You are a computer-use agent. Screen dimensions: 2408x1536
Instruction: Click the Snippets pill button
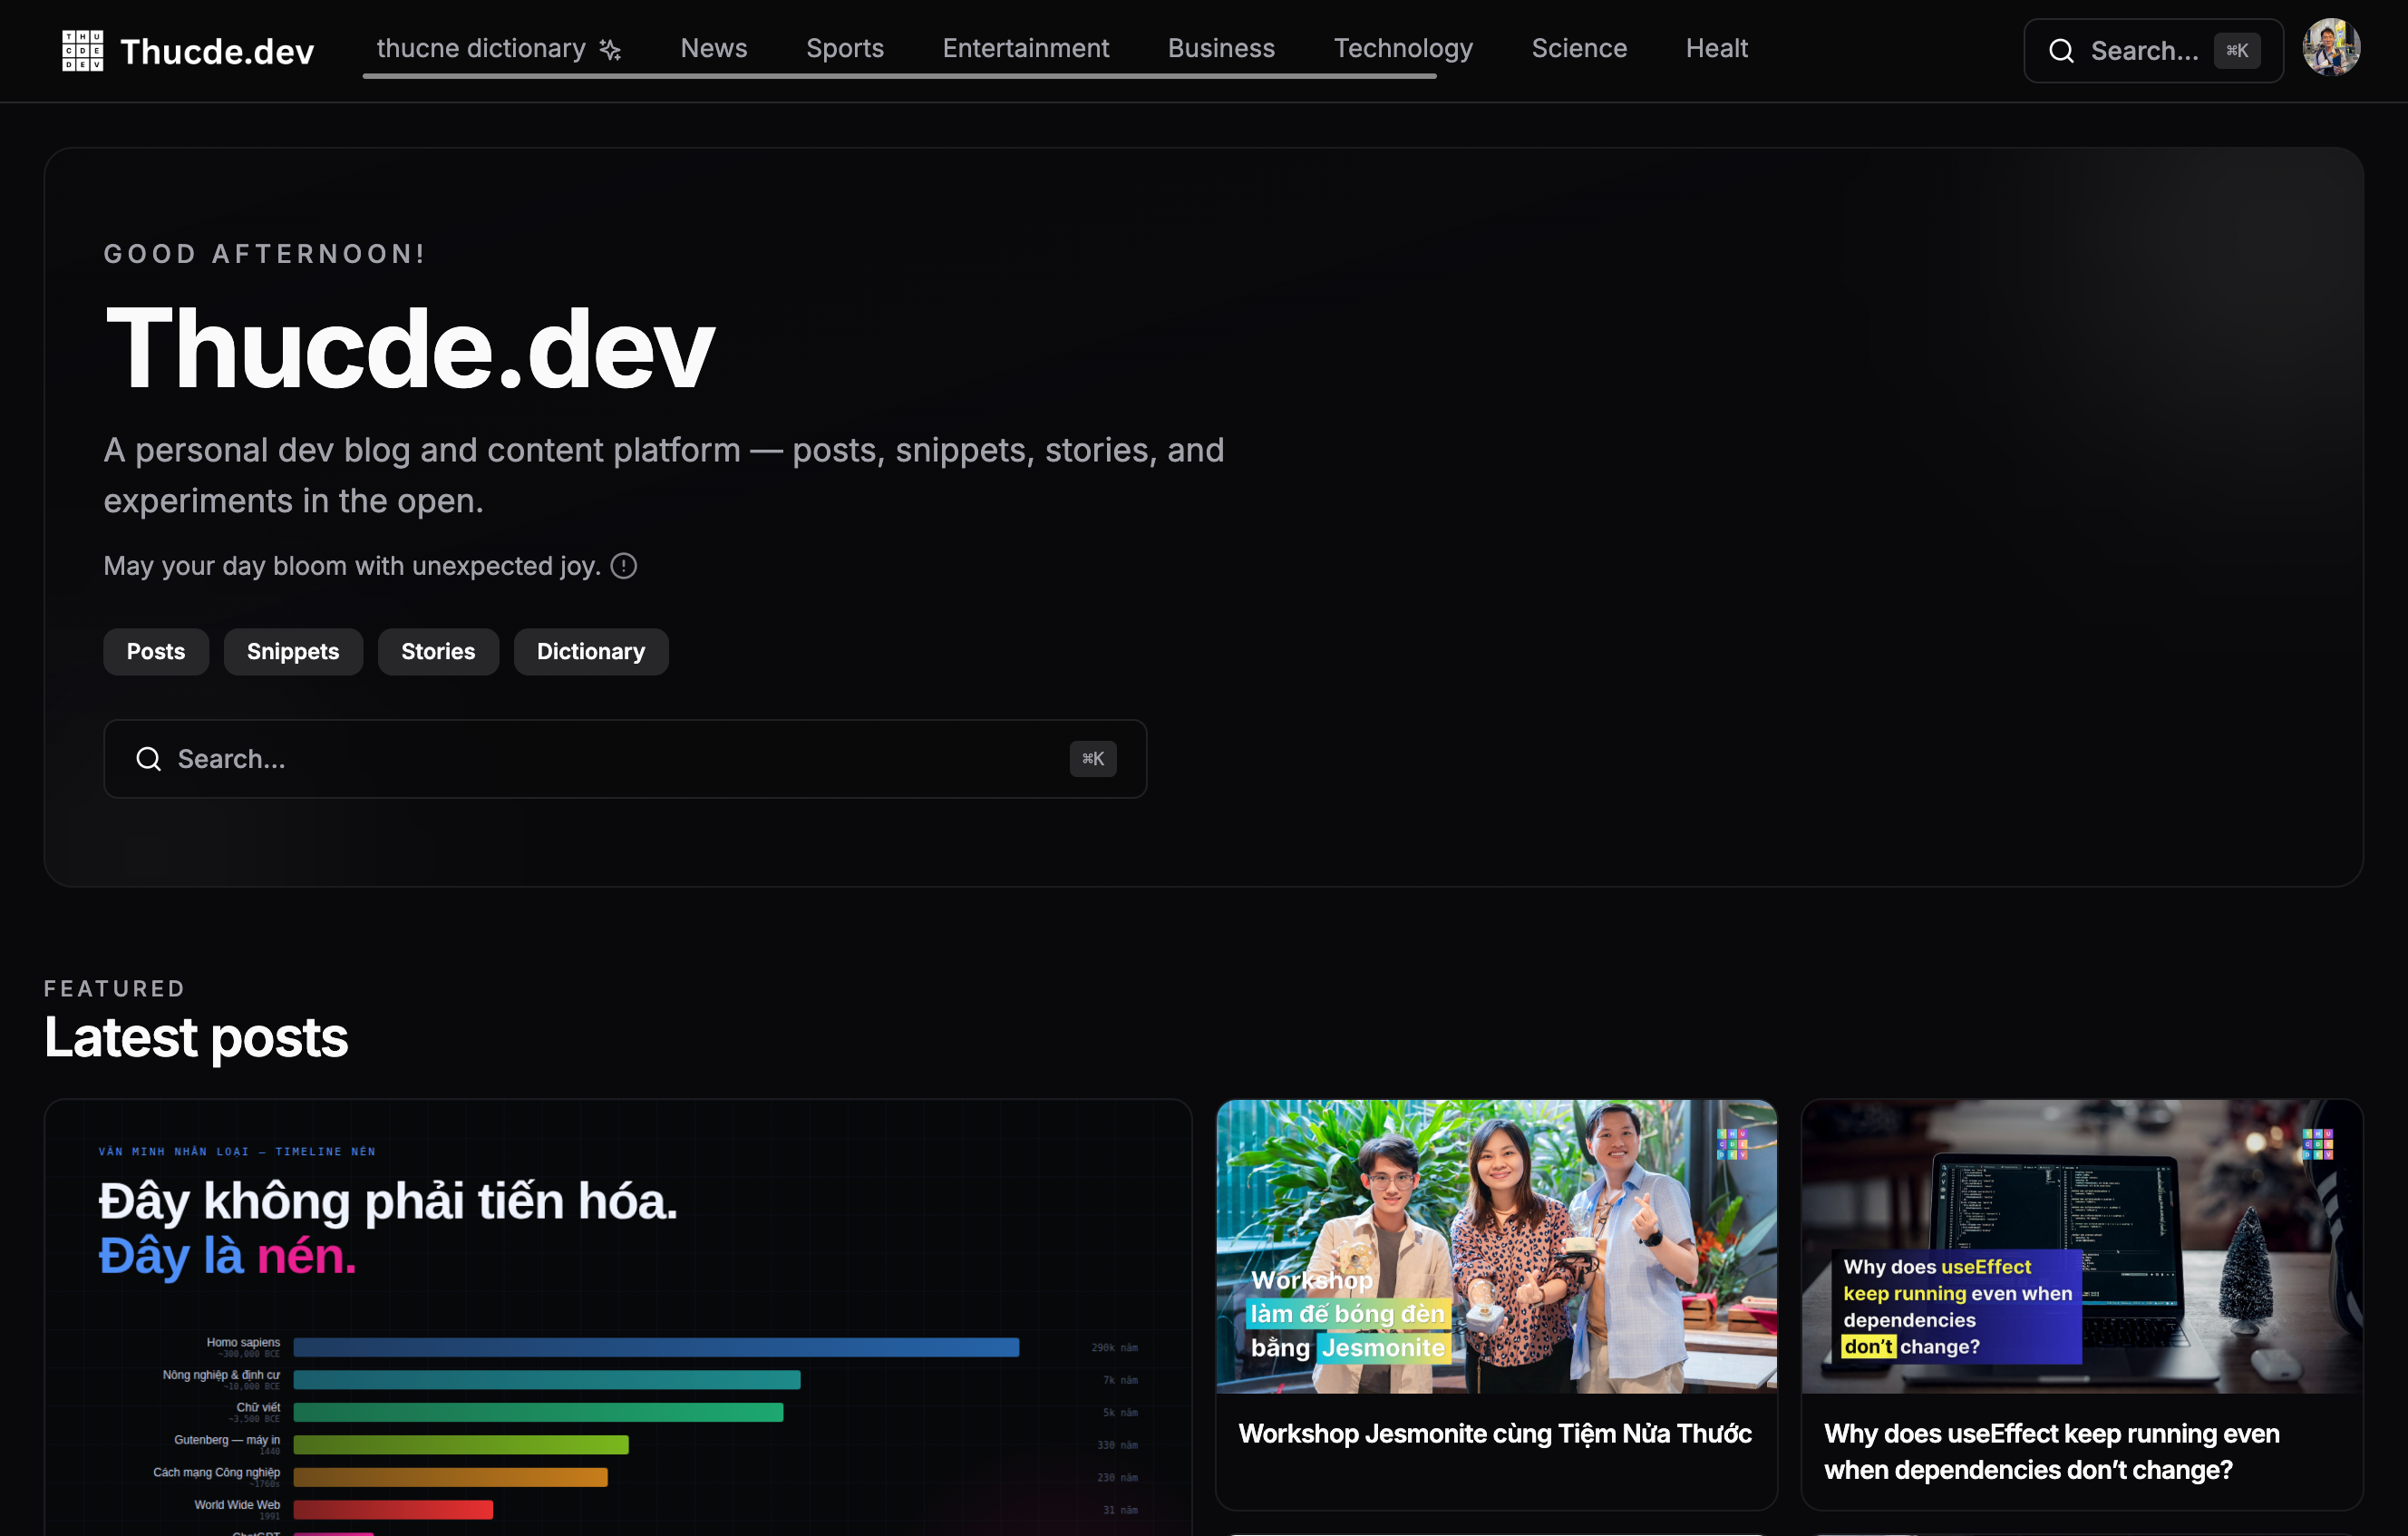(293, 652)
